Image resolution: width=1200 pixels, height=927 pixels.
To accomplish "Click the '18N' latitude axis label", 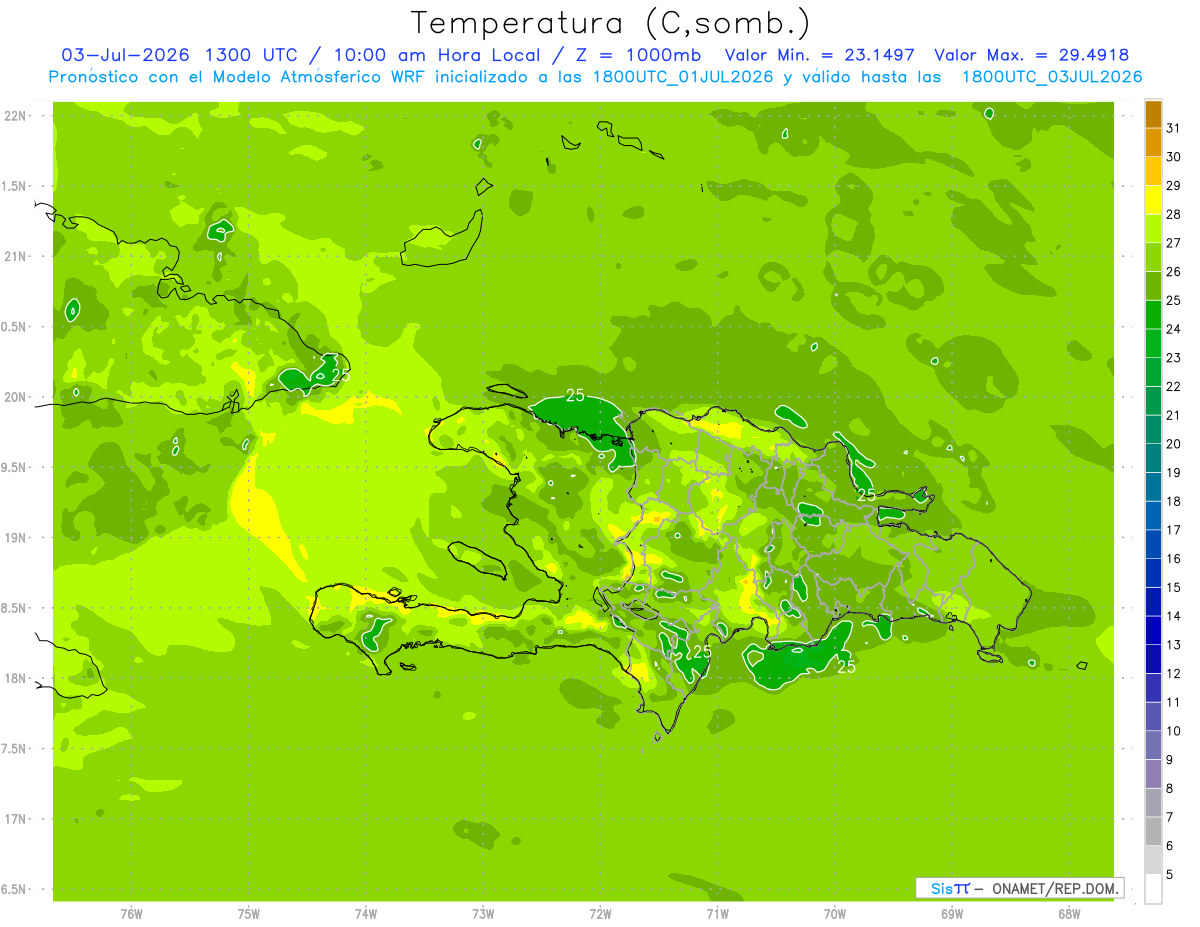I will (17, 678).
